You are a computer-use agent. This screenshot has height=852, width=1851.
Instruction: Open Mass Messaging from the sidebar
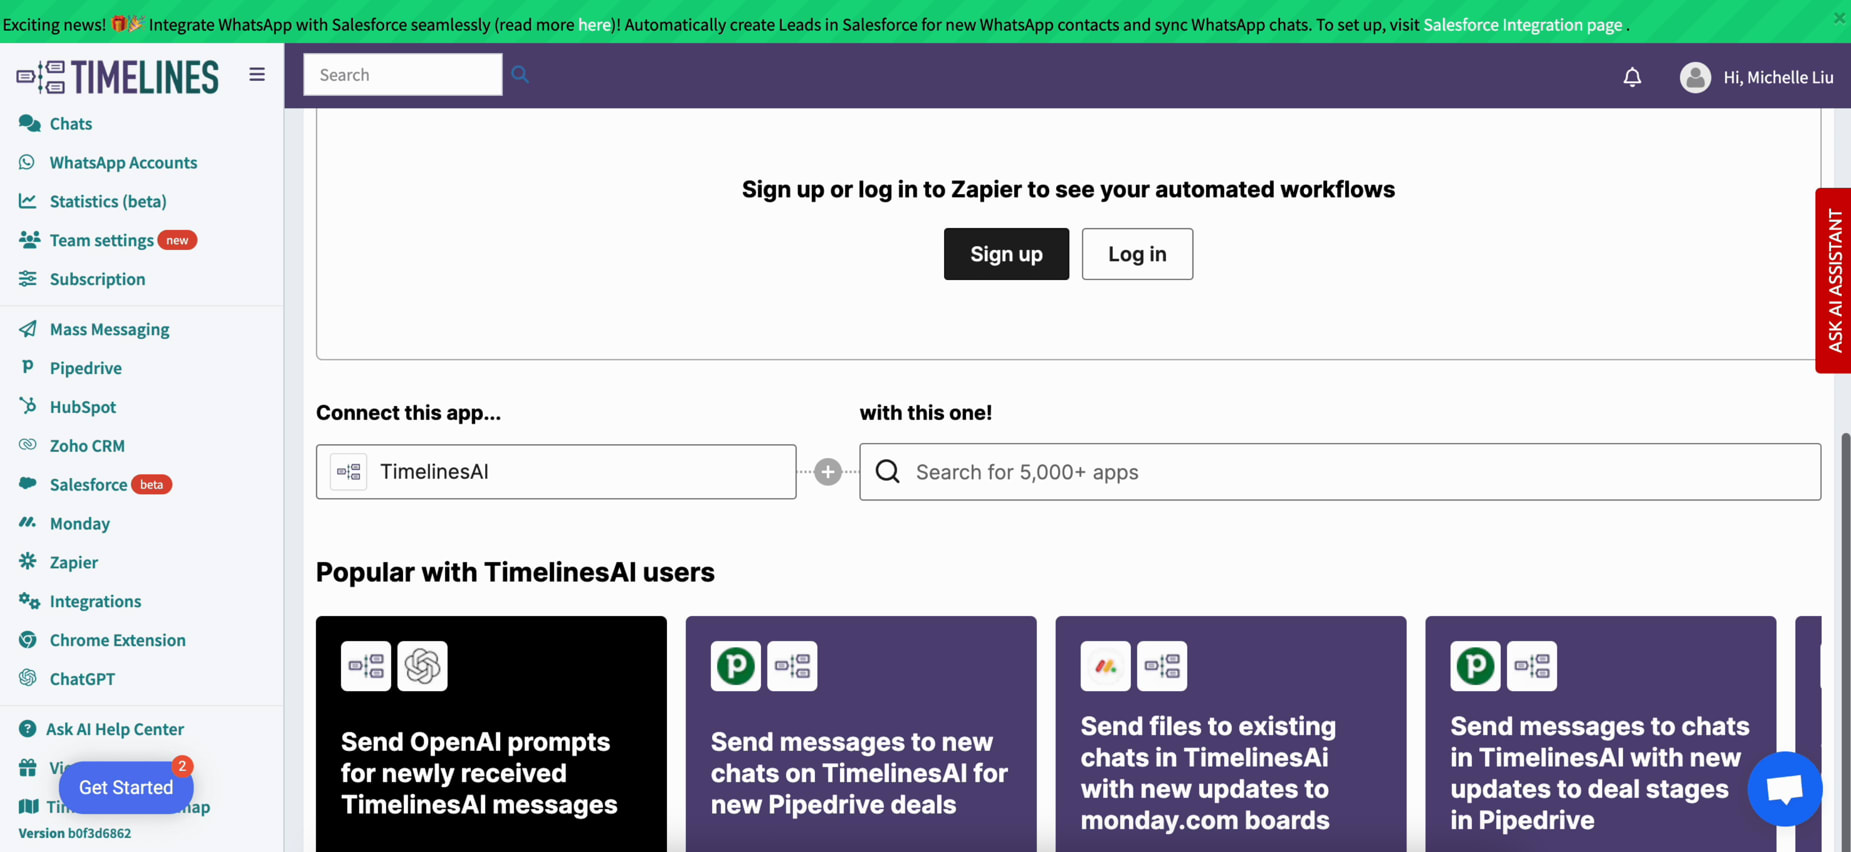pos(109,329)
